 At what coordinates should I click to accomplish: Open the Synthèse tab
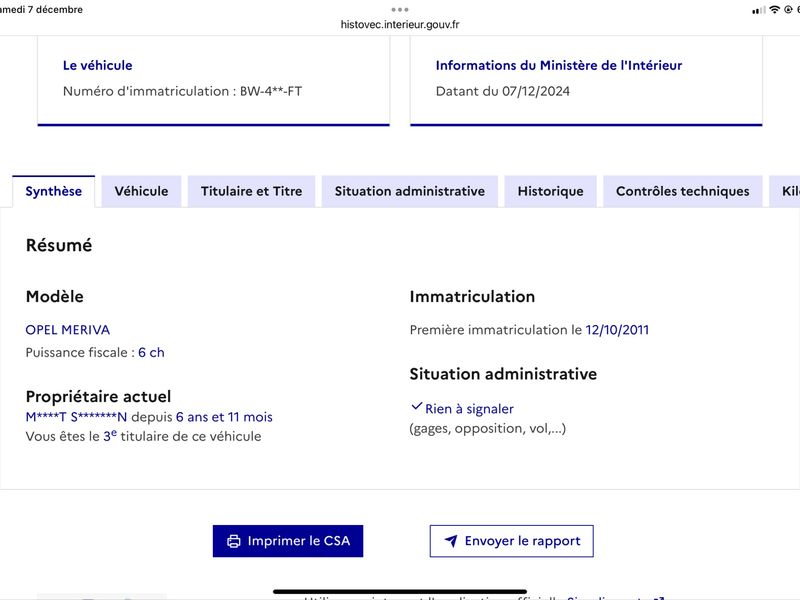point(54,191)
